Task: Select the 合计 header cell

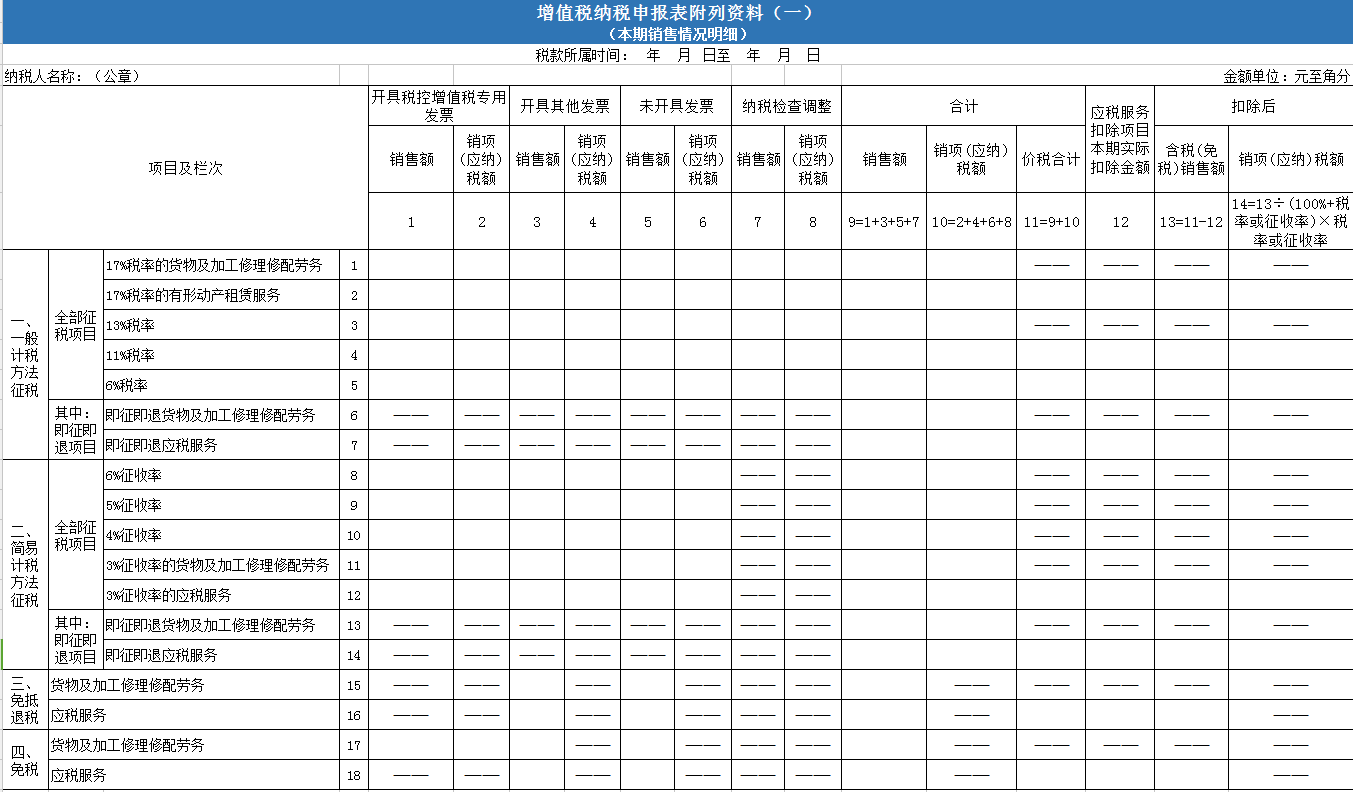Action: point(964,106)
